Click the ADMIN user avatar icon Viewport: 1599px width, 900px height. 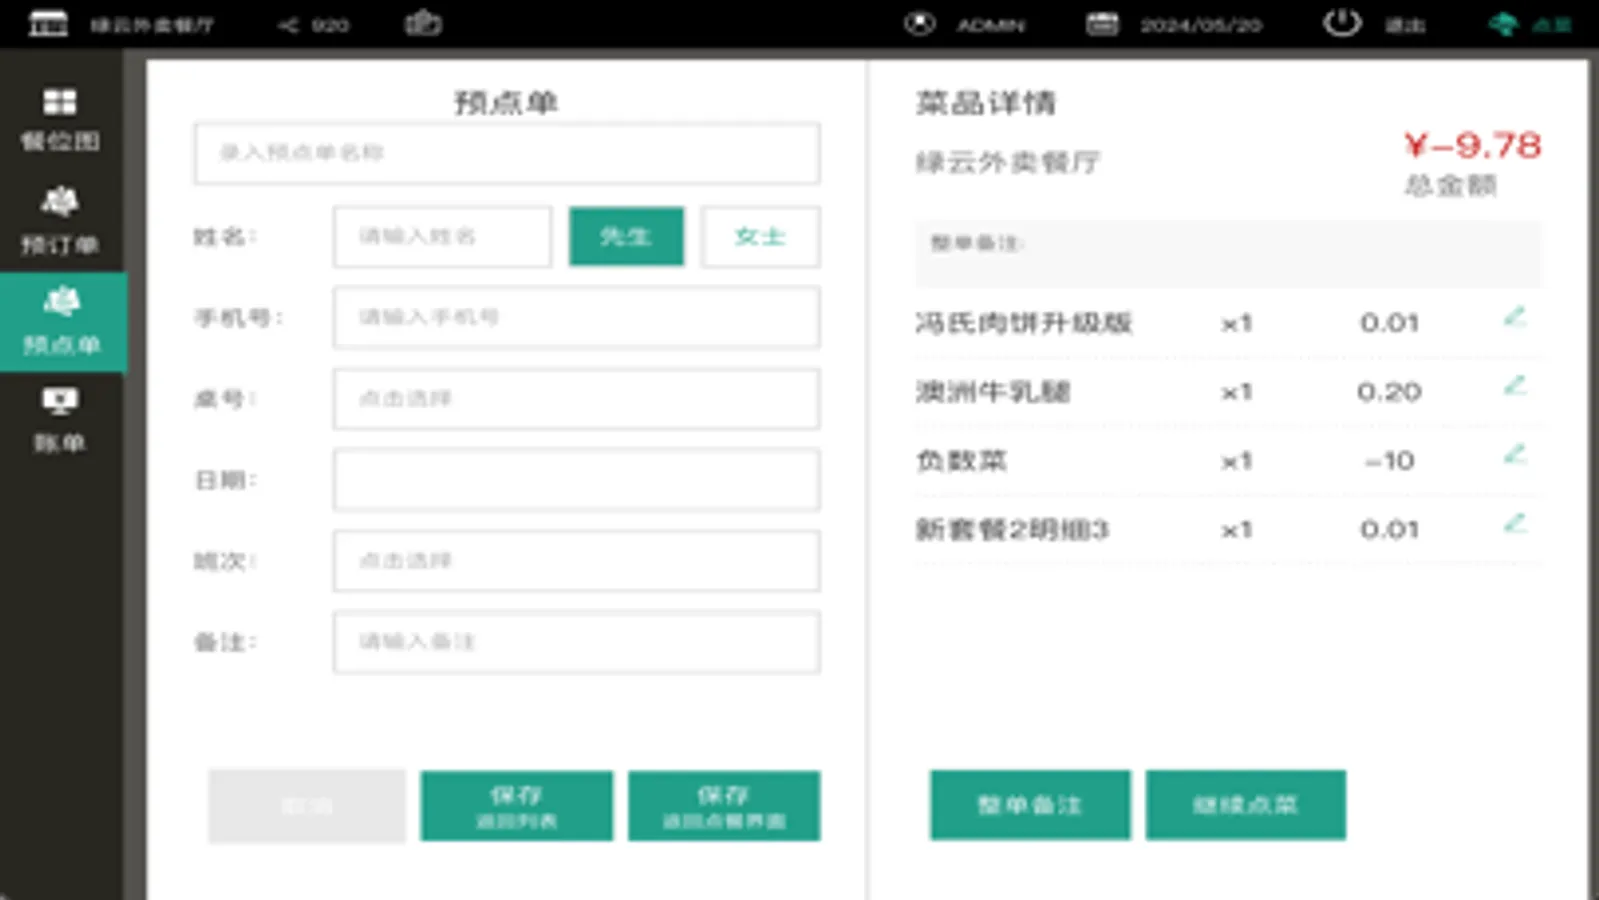click(x=919, y=24)
